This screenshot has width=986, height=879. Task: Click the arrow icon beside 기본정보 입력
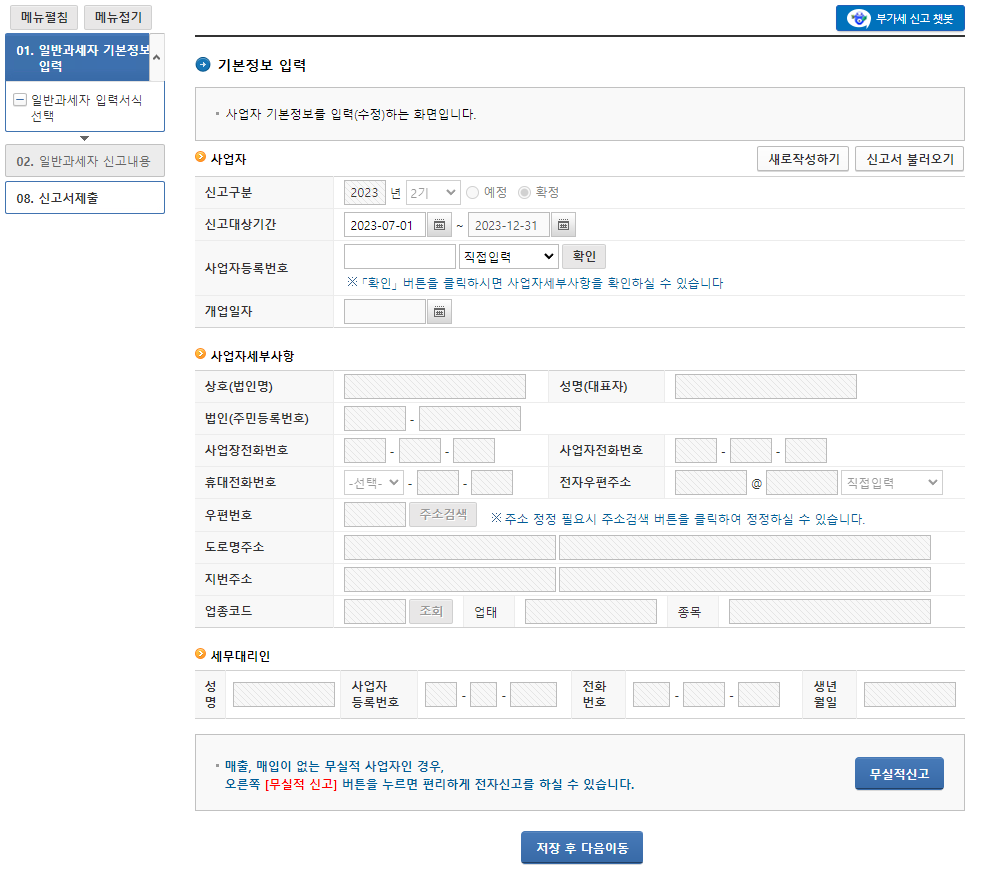point(203,65)
